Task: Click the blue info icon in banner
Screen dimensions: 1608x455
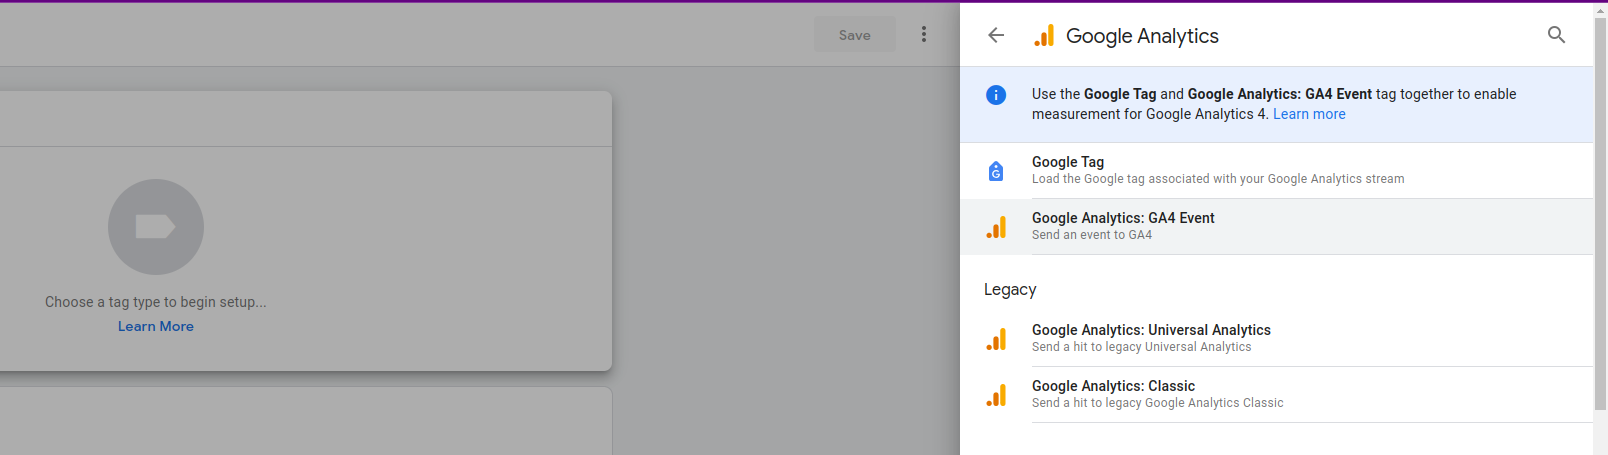Action: coord(996,95)
